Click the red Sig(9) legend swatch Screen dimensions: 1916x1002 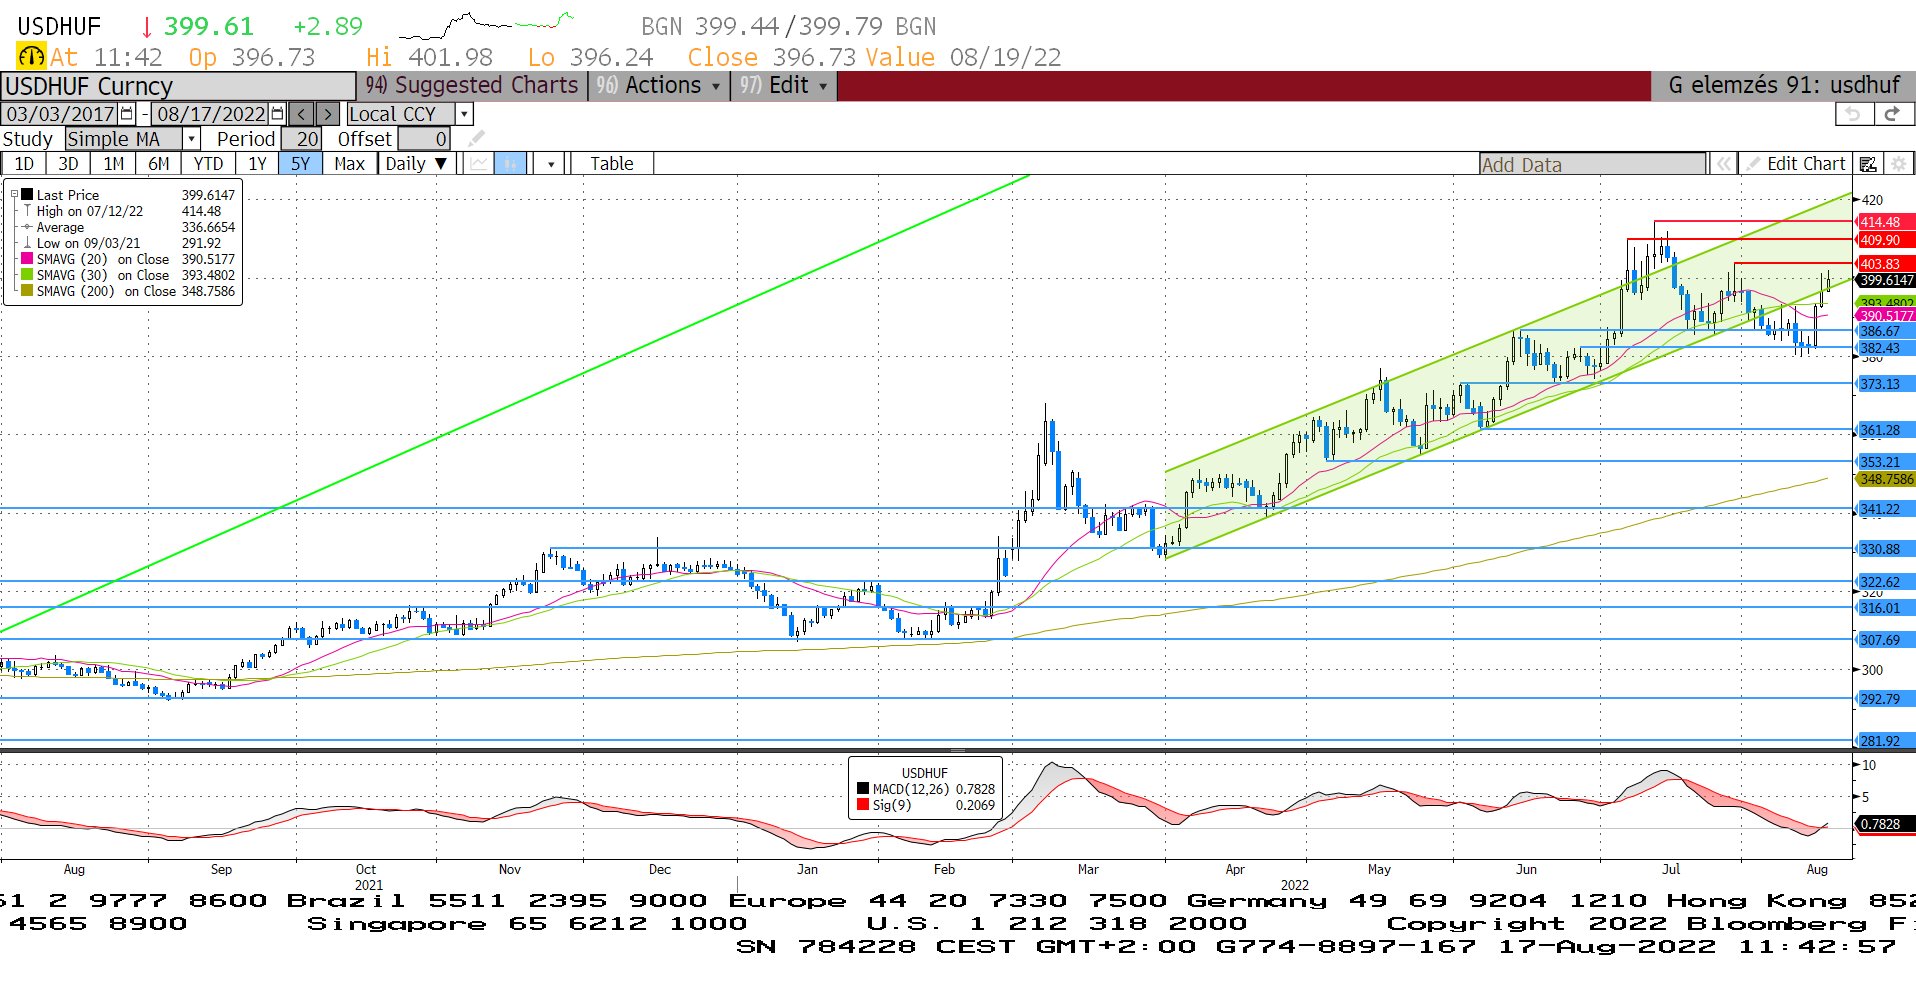tap(863, 805)
